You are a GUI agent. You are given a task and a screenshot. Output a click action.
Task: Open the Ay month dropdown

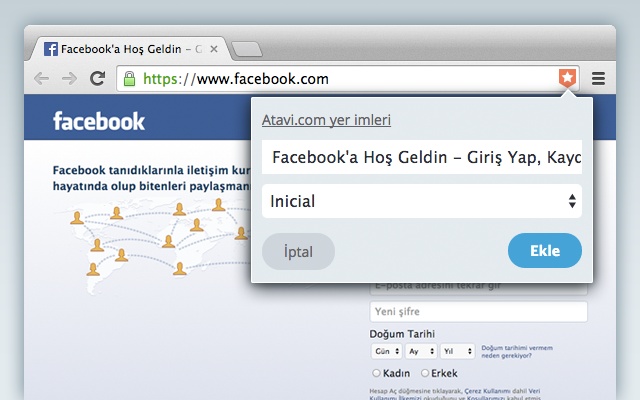(x=421, y=351)
